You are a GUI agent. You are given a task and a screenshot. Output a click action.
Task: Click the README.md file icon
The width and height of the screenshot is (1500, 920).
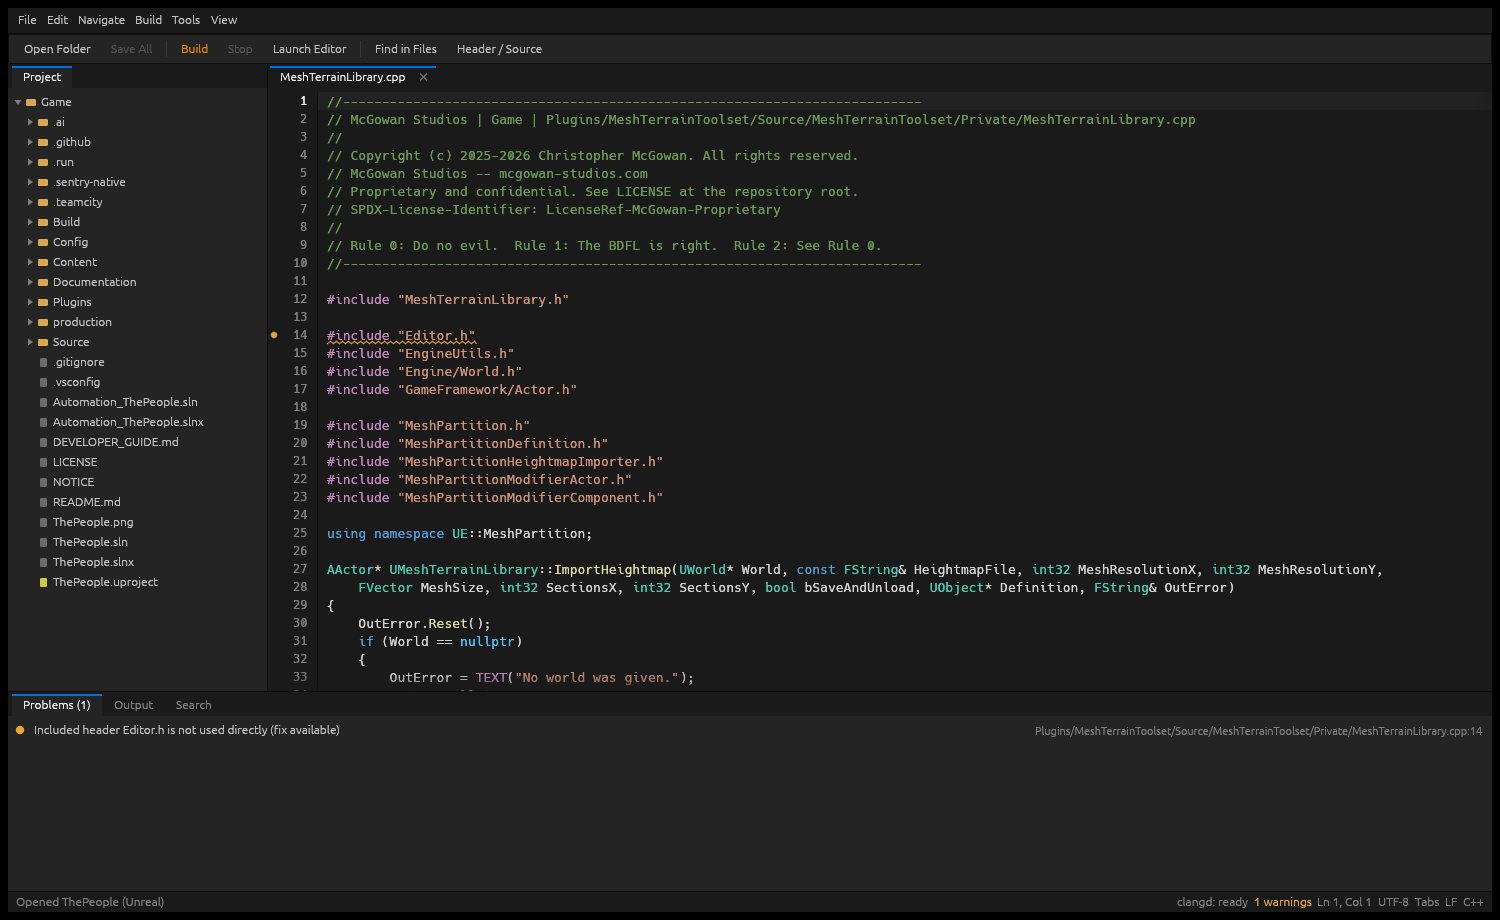point(43,502)
